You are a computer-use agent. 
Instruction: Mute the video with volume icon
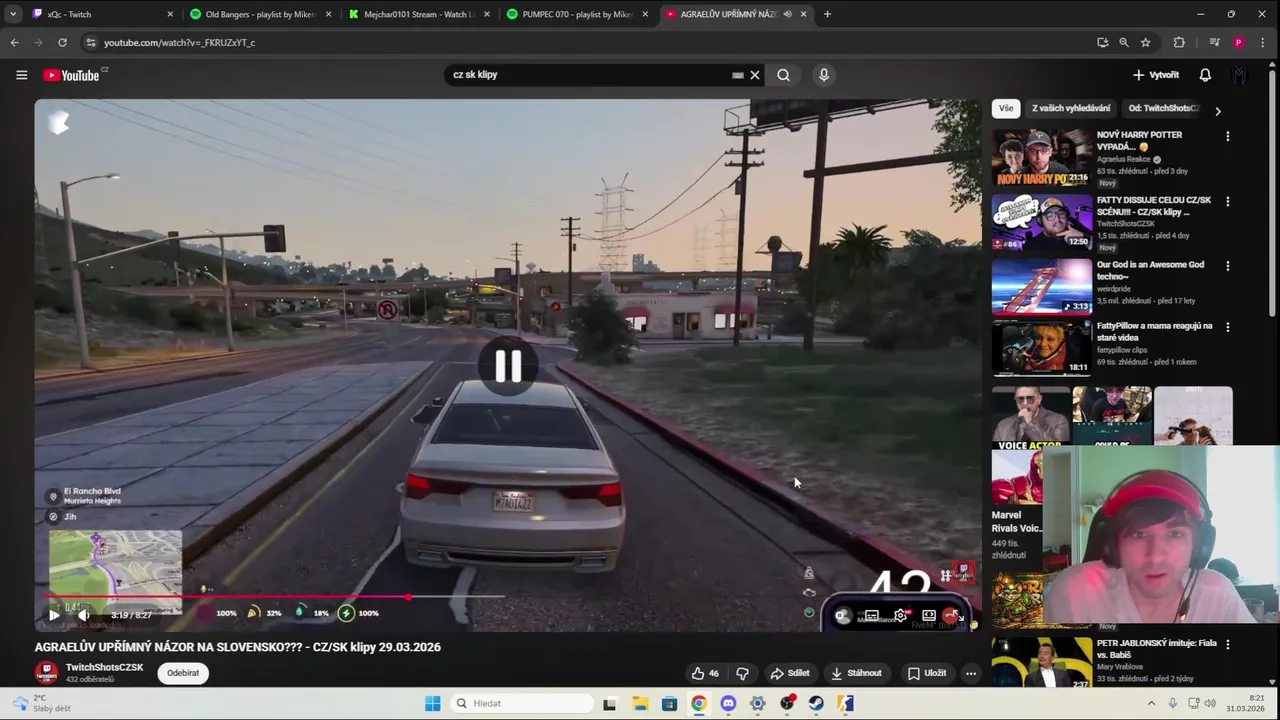point(85,614)
